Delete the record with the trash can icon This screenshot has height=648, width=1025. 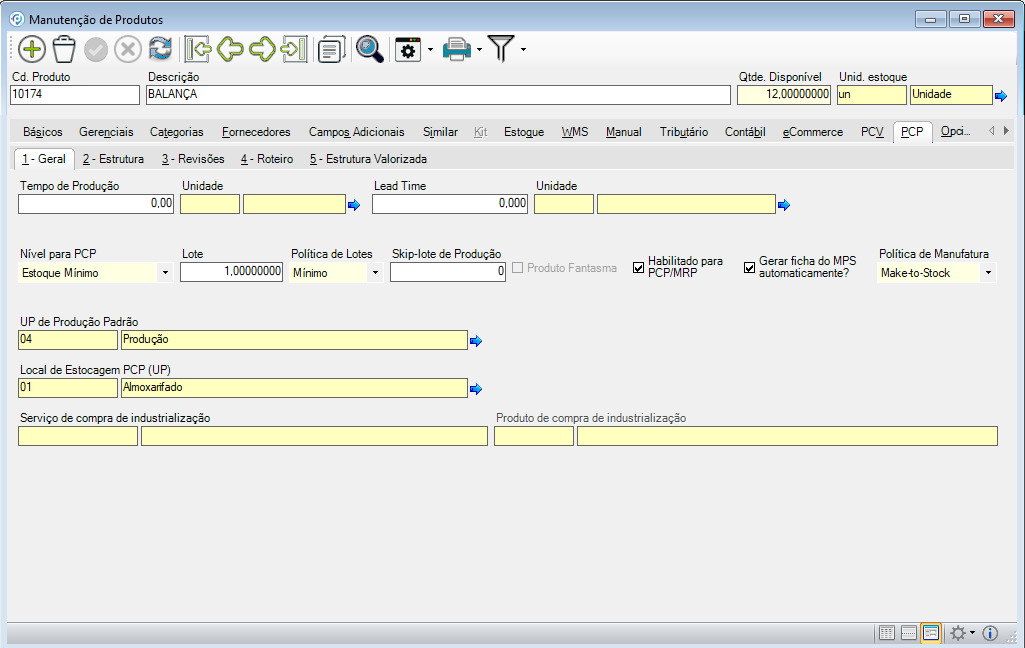[x=64, y=49]
